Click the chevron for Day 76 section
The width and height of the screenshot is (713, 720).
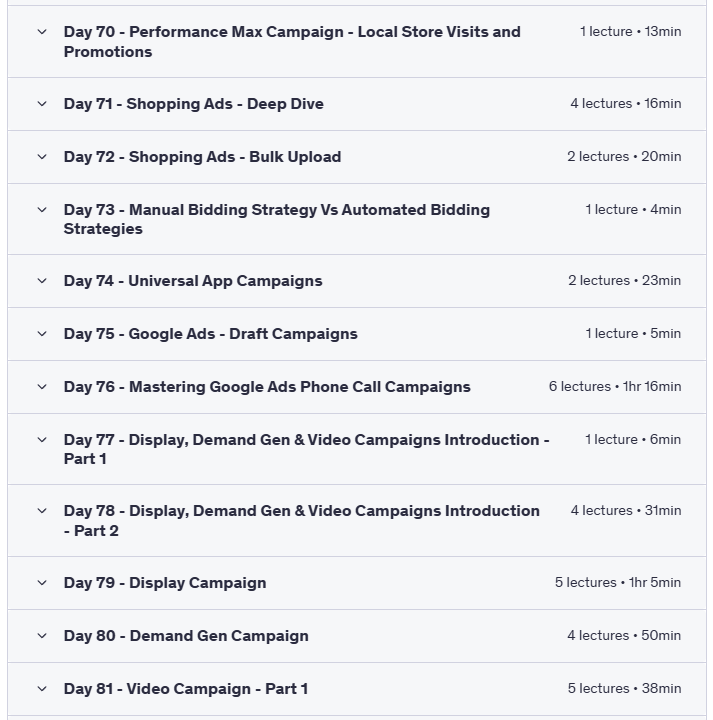[x=42, y=387]
